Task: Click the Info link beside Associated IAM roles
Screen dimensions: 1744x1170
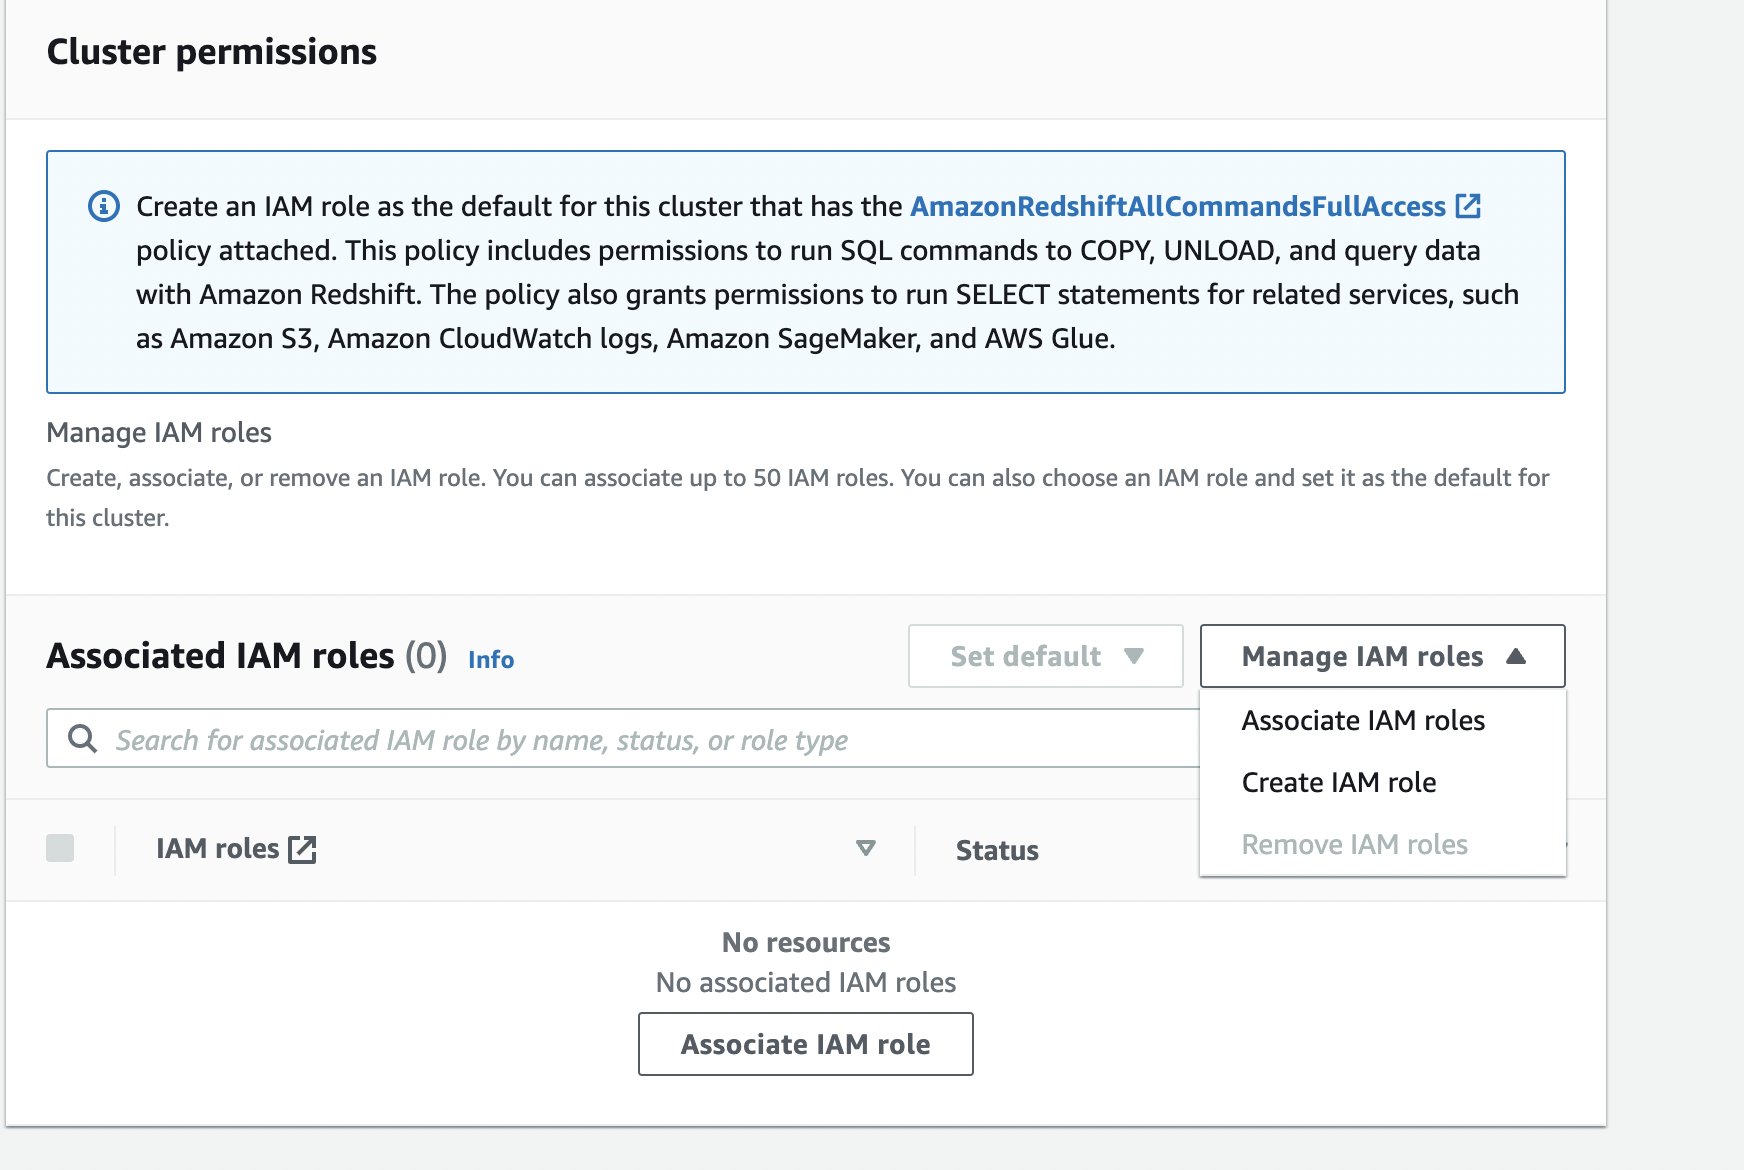Action: tap(491, 660)
